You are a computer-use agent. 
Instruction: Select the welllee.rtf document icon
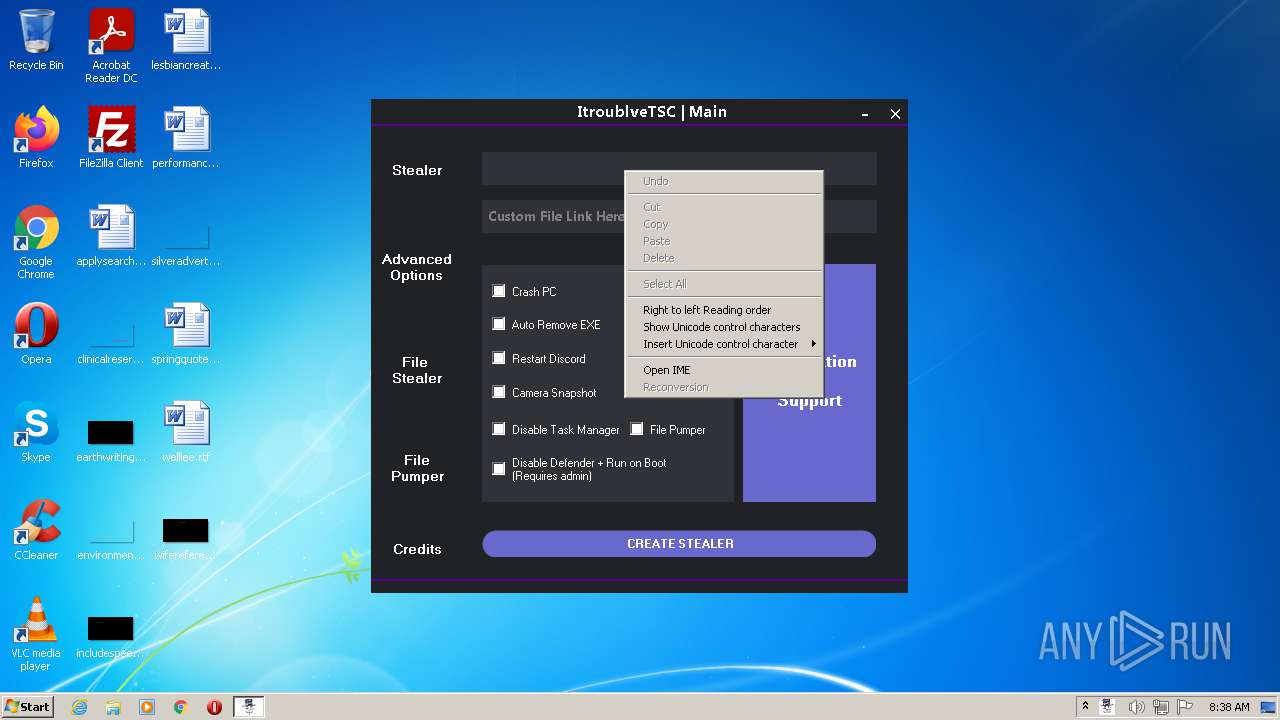(x=186, y=432)
